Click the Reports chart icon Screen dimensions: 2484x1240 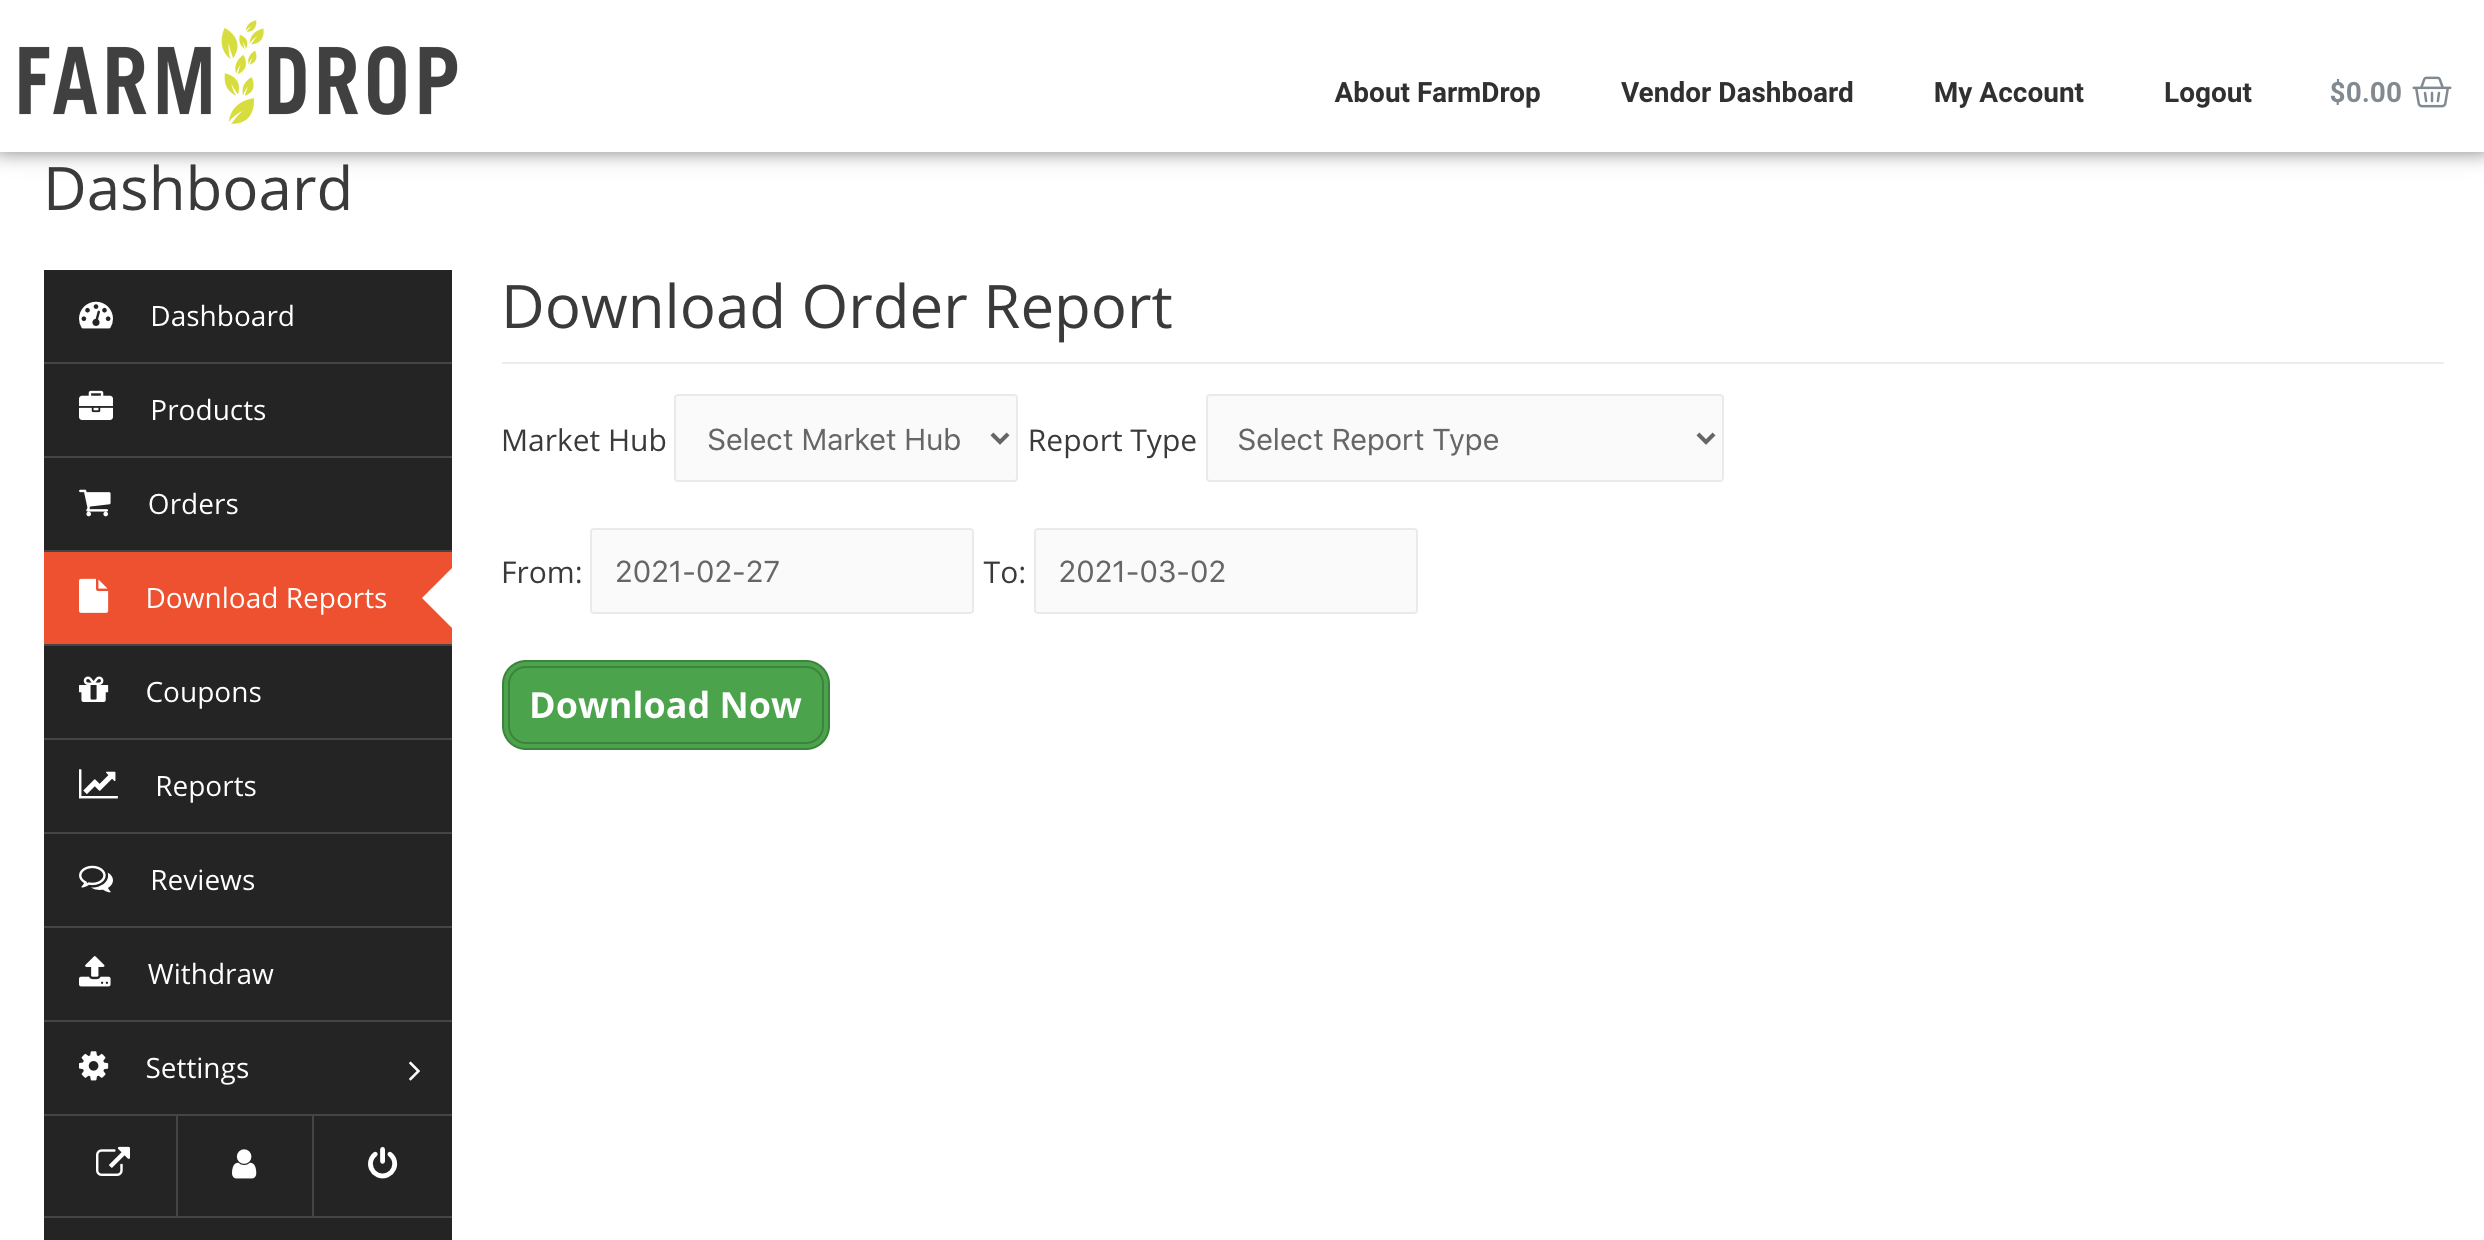coord(98,784)
